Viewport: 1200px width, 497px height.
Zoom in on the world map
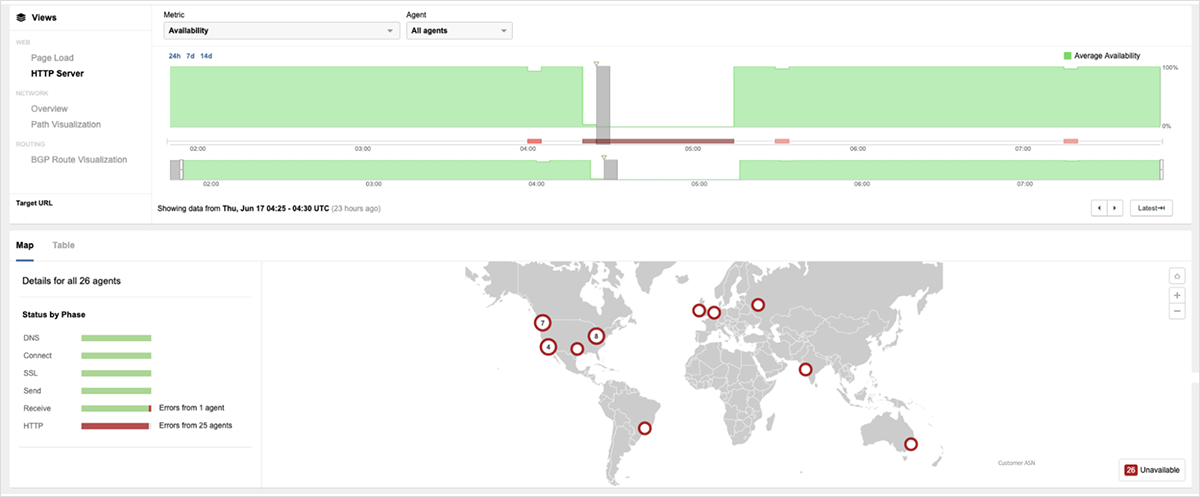[x=1177, y=295]
